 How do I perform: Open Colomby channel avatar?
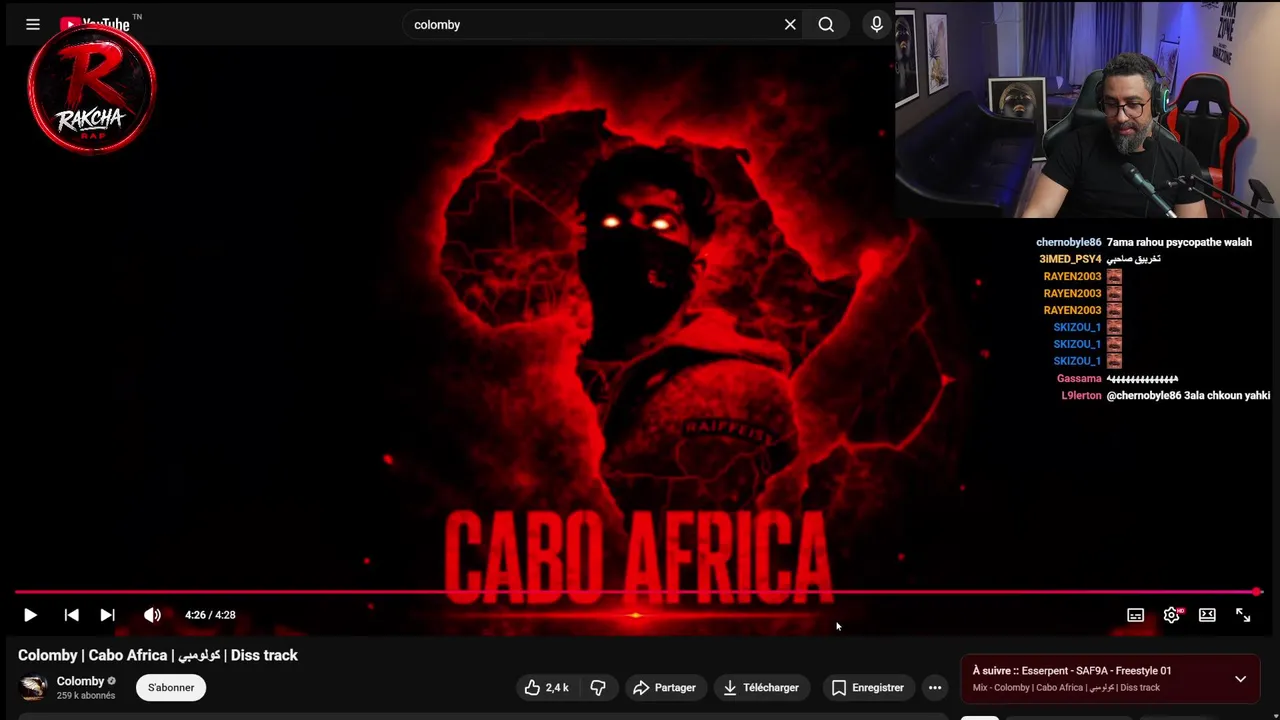click(x=34, y=687)
